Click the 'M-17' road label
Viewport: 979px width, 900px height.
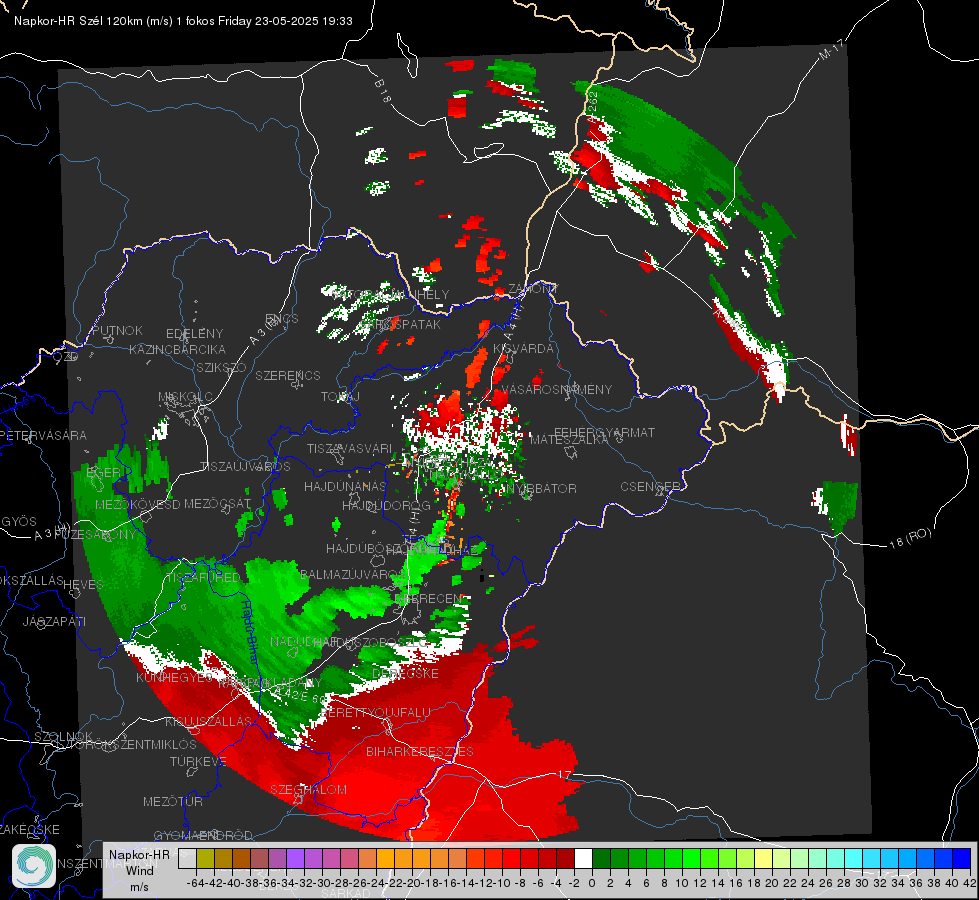tap(831, 49)
